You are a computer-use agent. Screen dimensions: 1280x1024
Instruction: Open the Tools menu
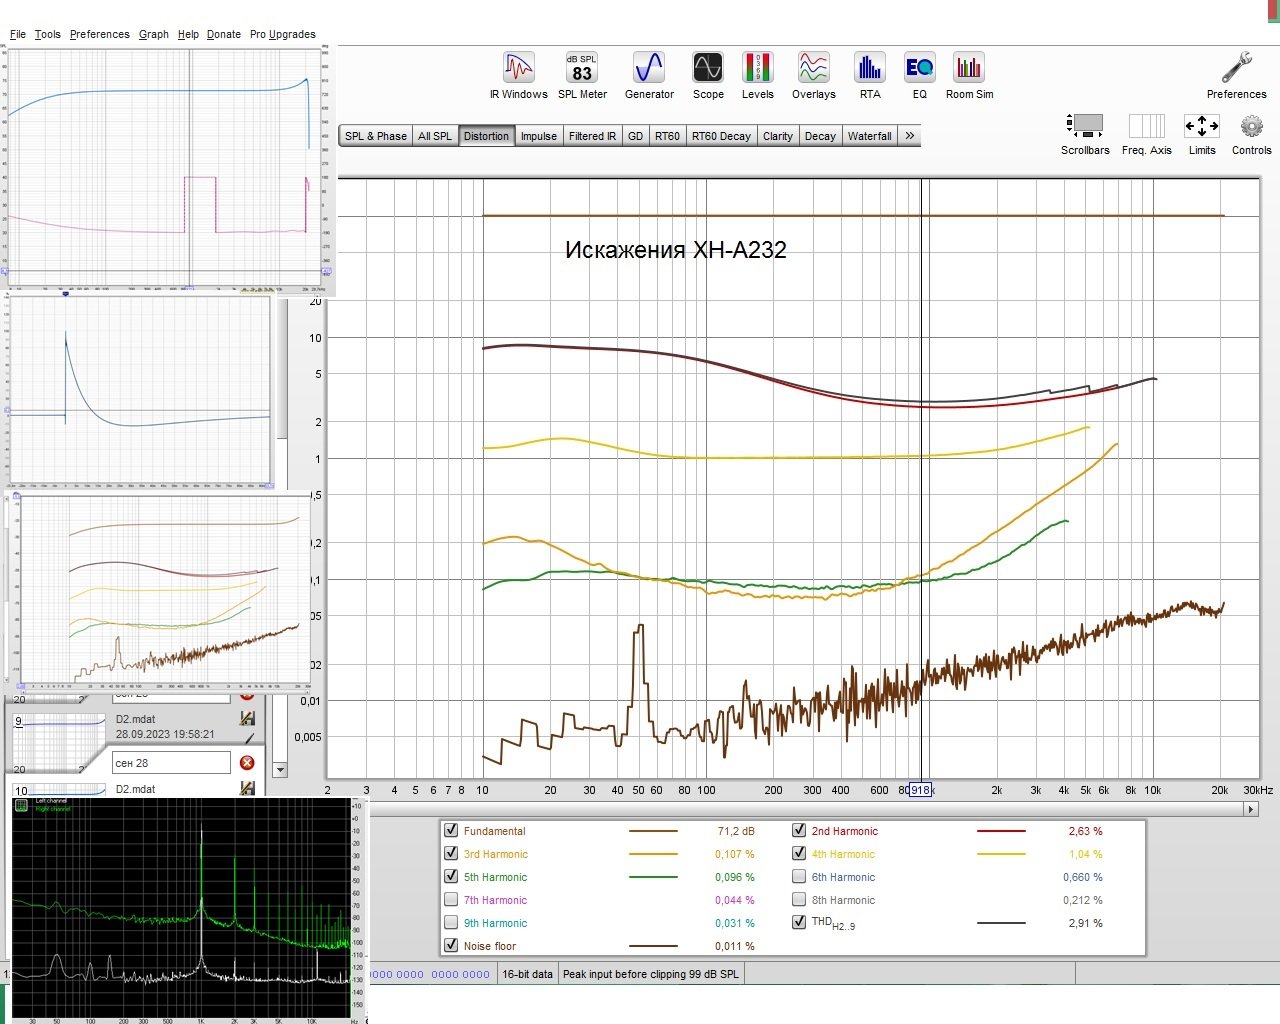pos(47,34)
